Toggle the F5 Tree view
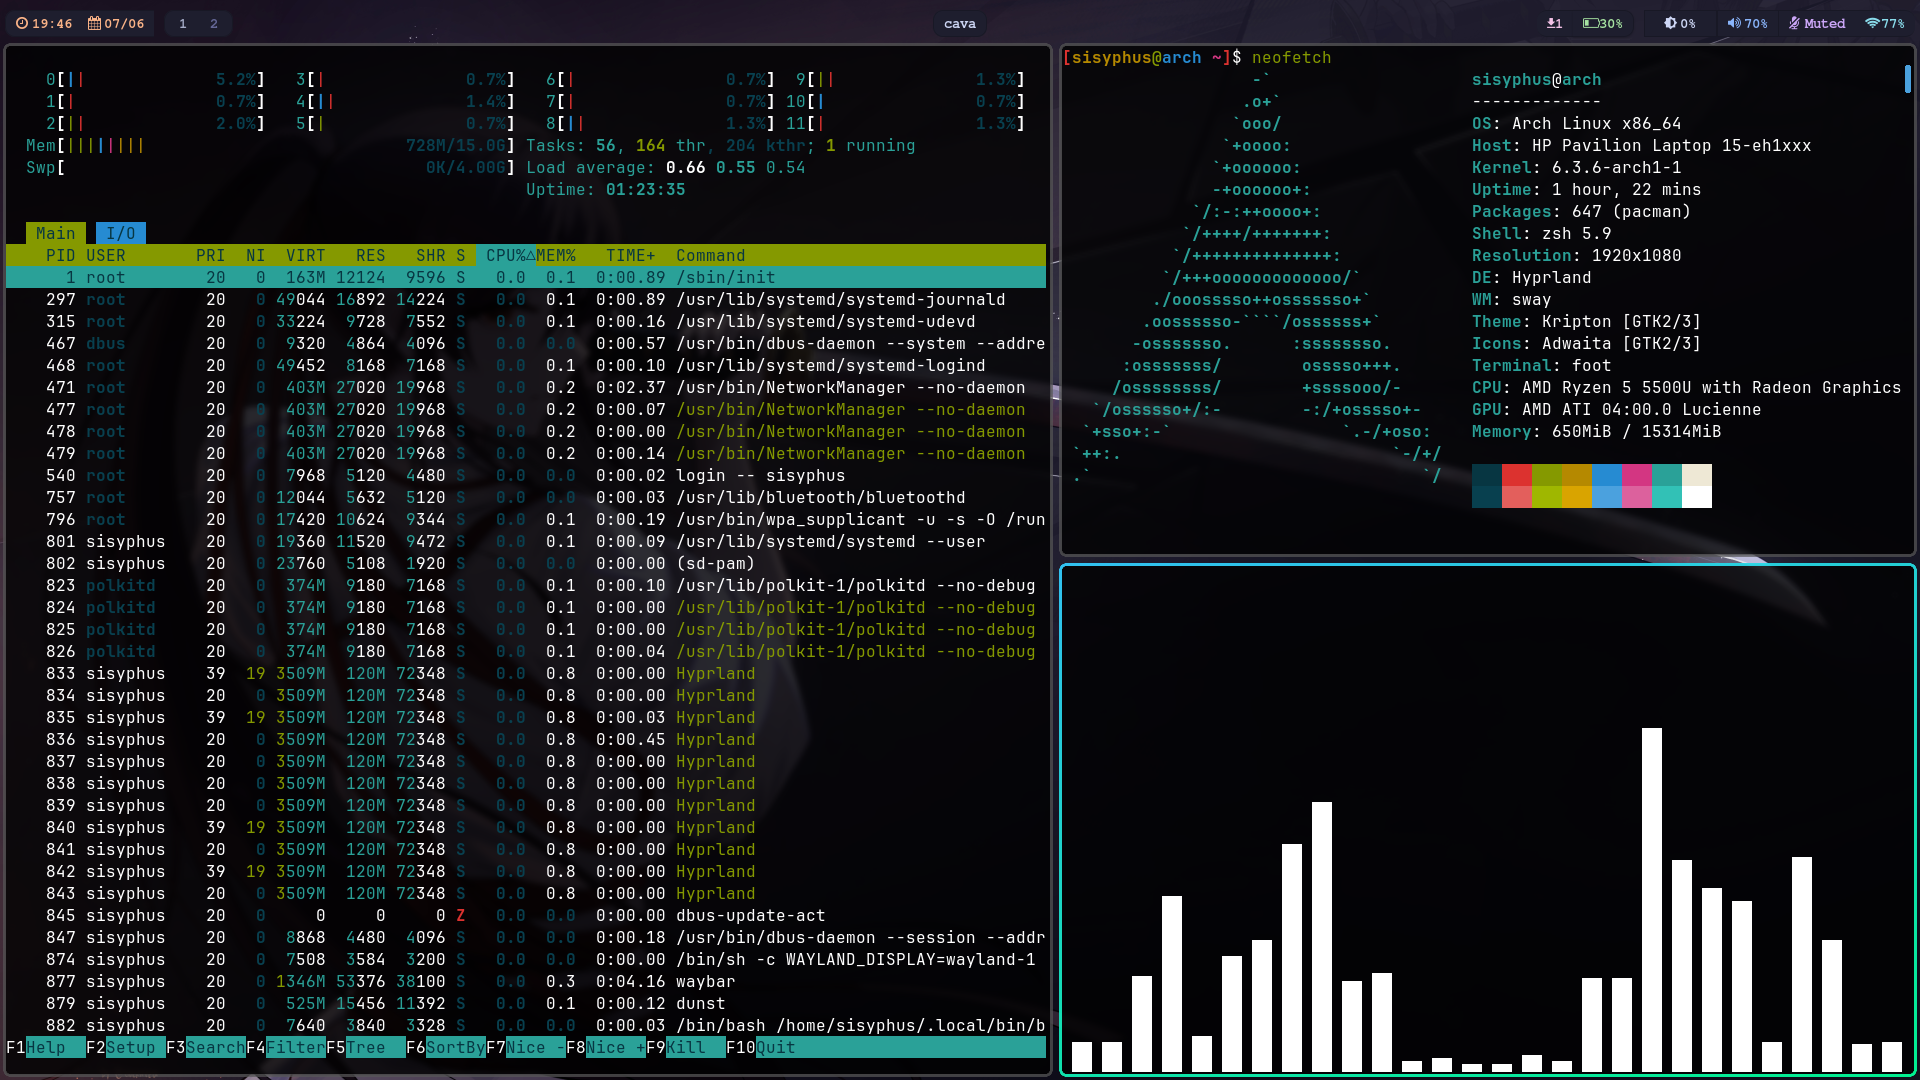Screen dimensions: 1920x1080 click(x=366, y=1047)
